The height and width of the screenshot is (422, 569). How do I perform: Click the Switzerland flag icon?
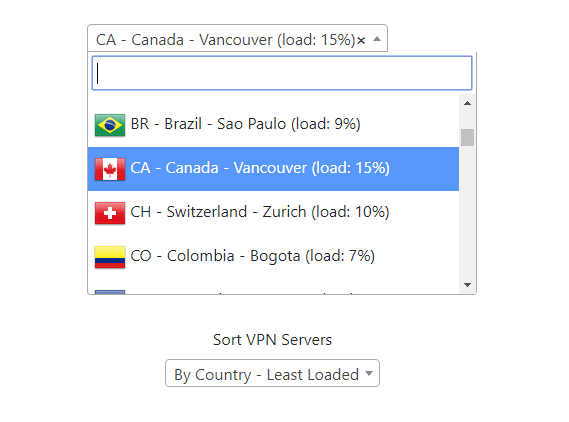[110, 213]
